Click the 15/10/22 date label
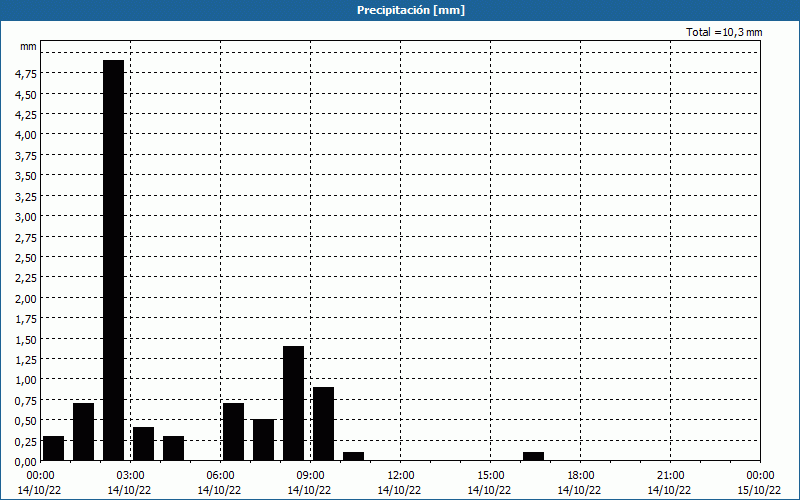800x500 pixels. (759, 490)
